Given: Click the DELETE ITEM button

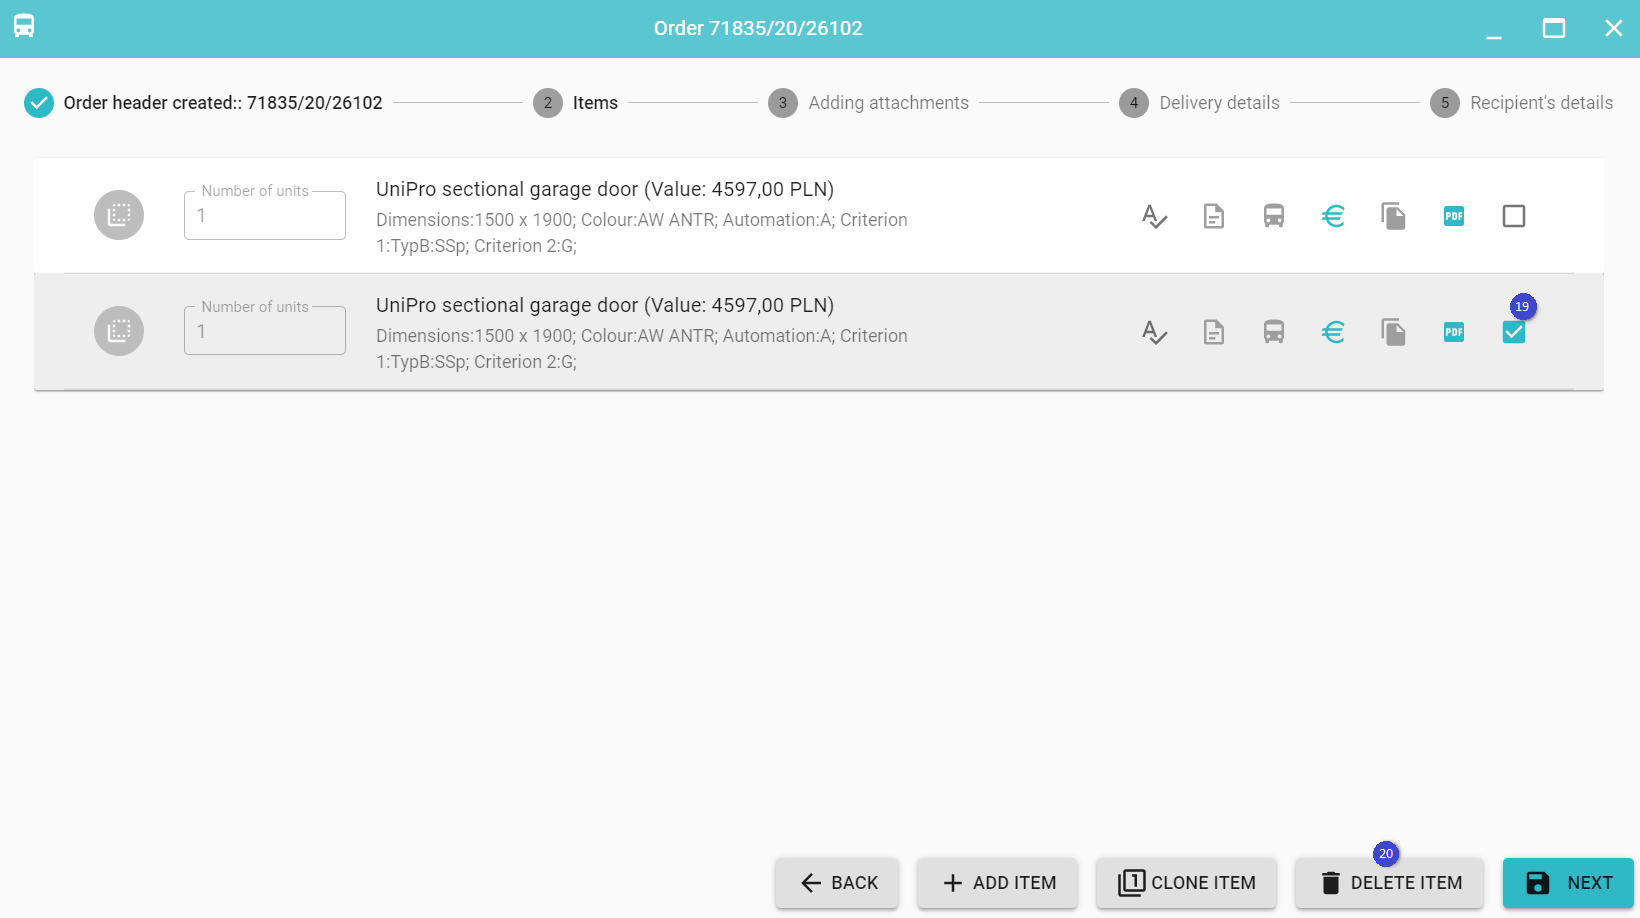Looking at the screenshot, I should coord(1390,883).
